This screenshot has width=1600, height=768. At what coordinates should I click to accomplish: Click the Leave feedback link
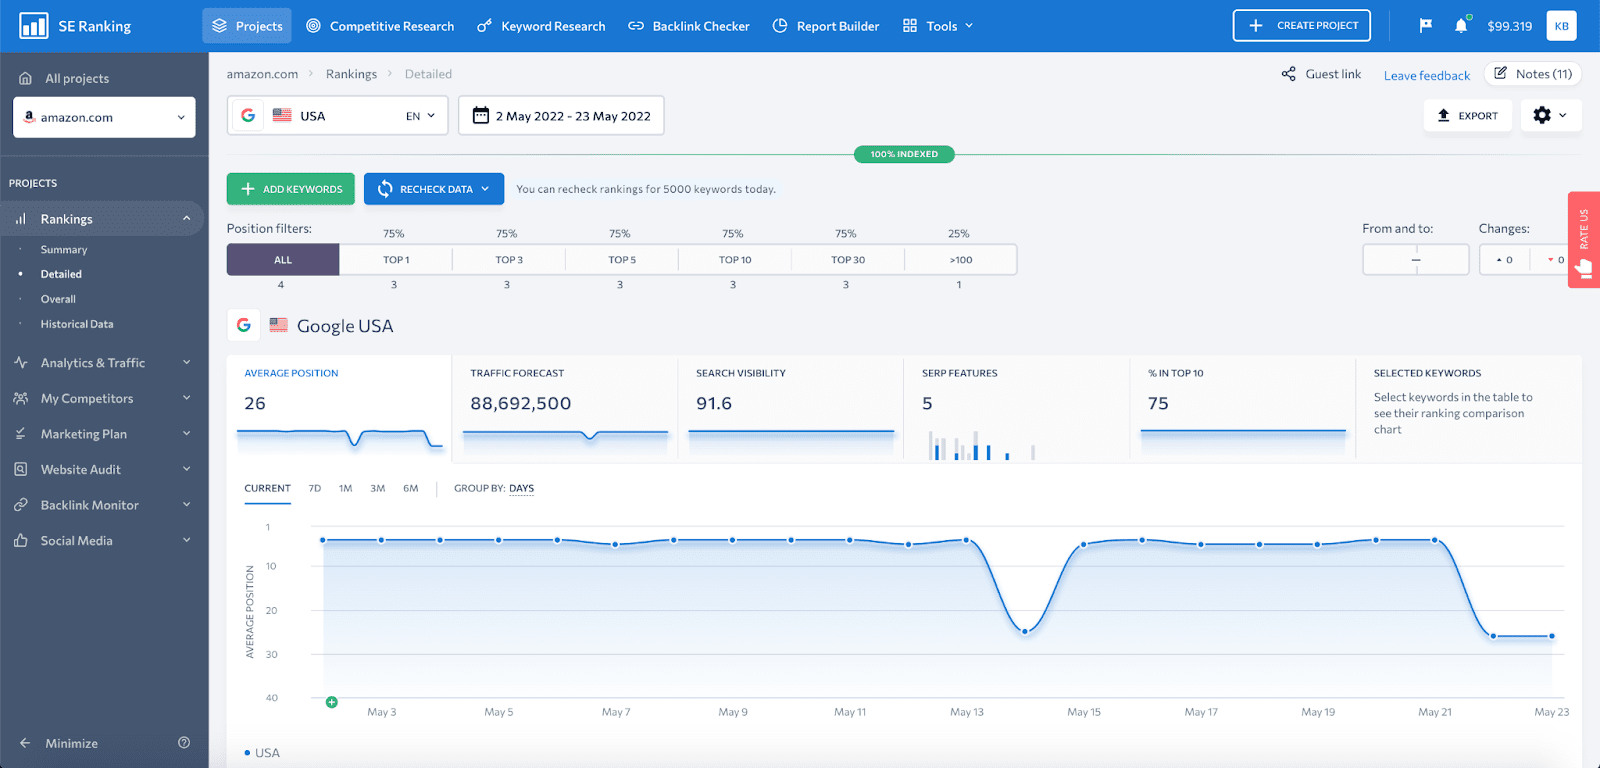coord(1427,75)
